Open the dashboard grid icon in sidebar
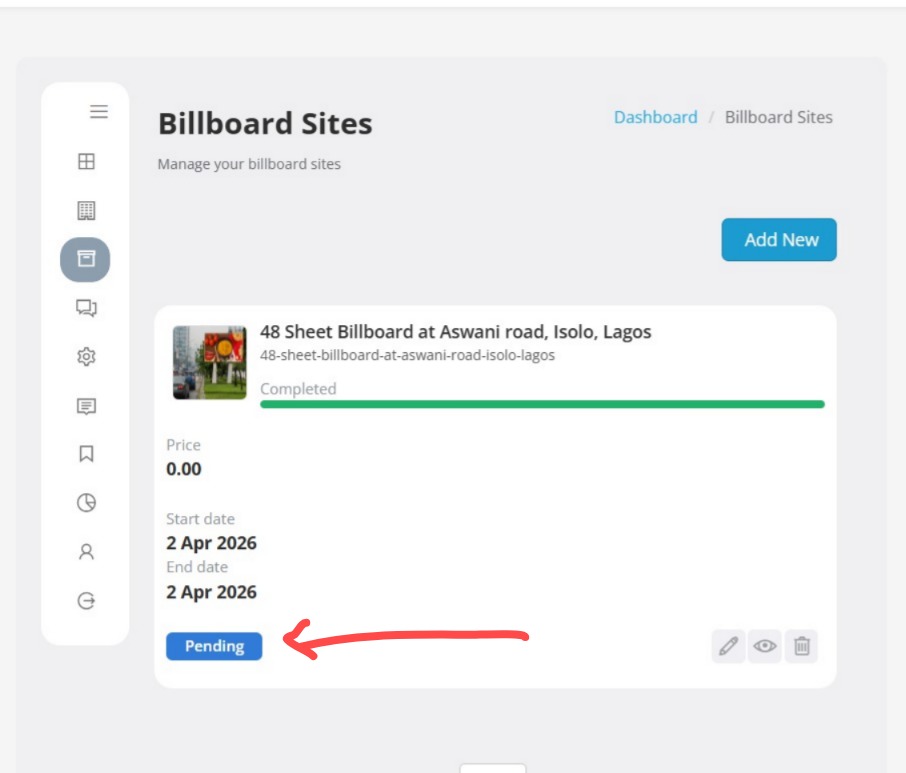This screenshot has width=906, height=773. pos(86,161)
